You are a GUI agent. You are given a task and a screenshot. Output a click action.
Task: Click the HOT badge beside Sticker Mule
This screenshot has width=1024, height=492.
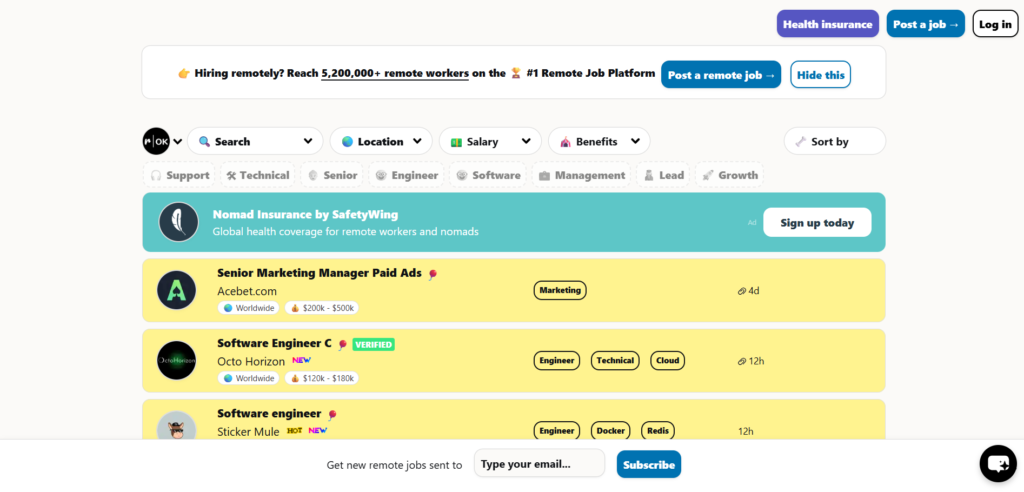point(295,431)
